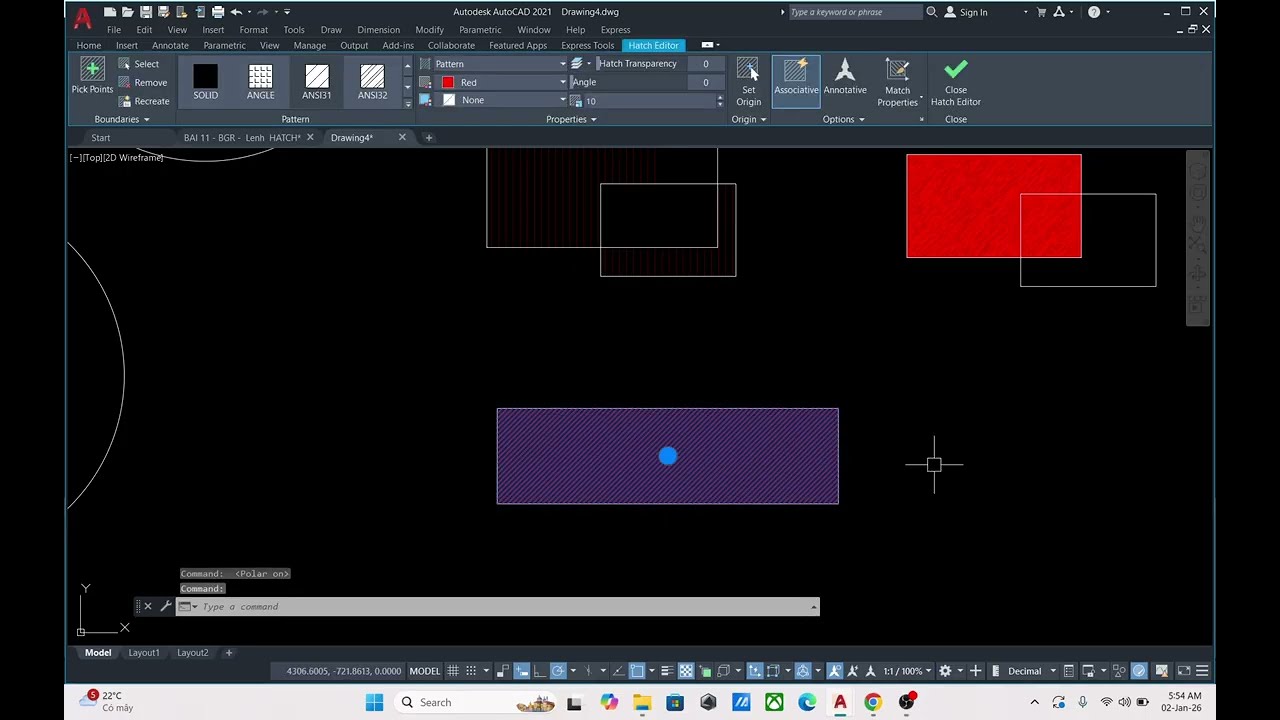Open Windows Start menu on taskbar
Viewport: 1280px width, 720px height.
374,702
